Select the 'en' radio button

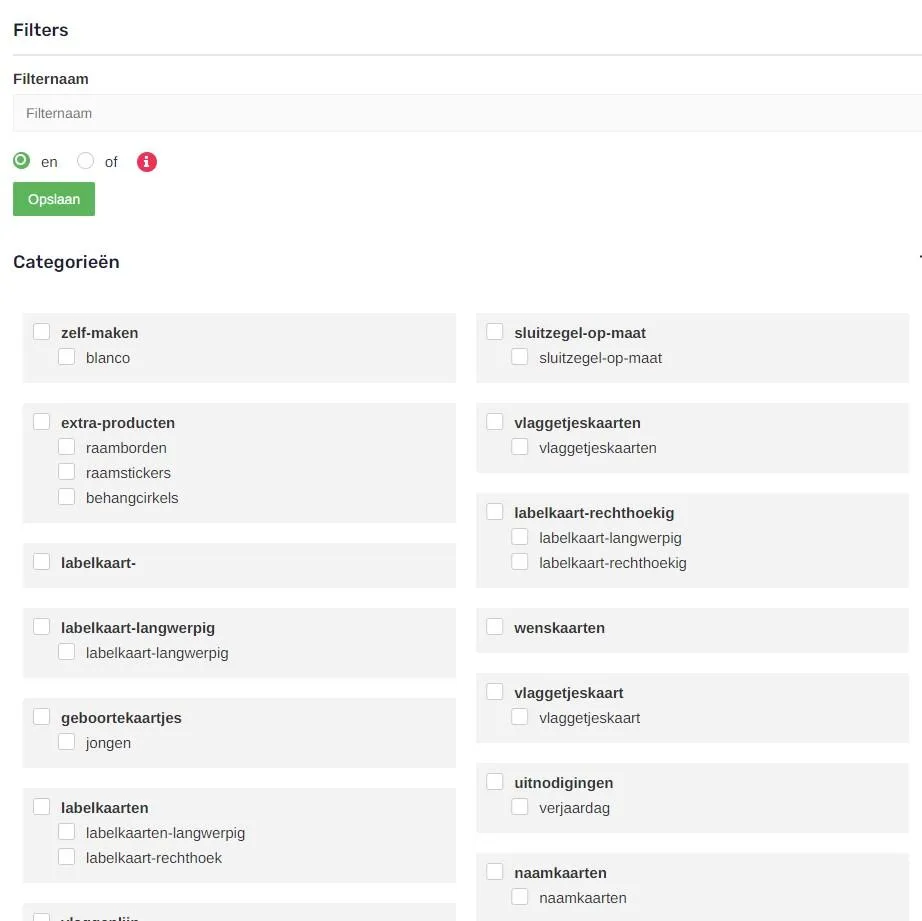21,161
